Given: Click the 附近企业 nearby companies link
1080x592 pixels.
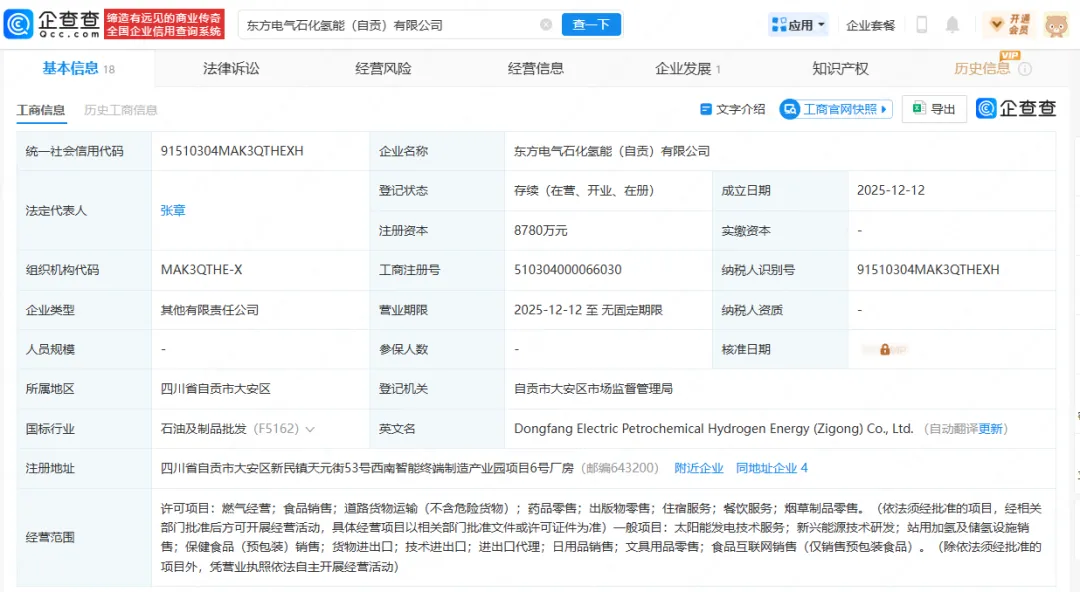Looking at the screenshot, I should (699, 468).
